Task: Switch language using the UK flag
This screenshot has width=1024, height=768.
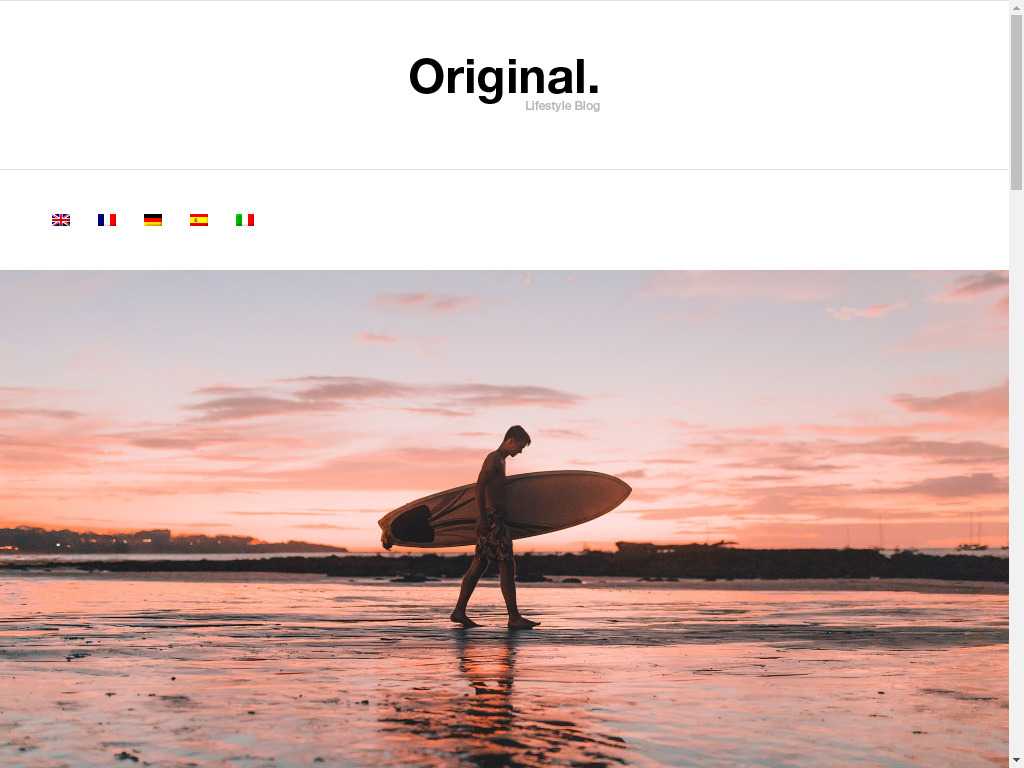Action: 61,220
